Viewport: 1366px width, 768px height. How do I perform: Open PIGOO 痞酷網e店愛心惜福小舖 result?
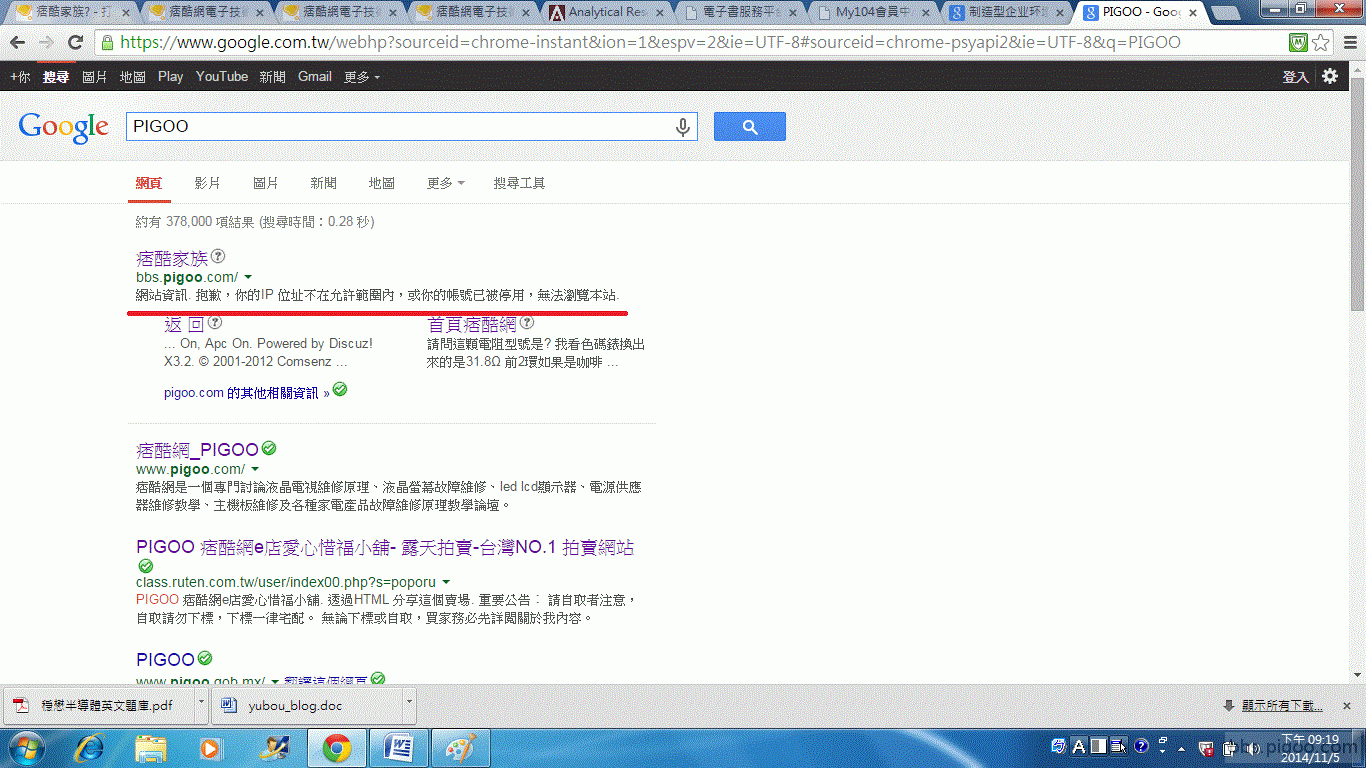click(385, 548)
